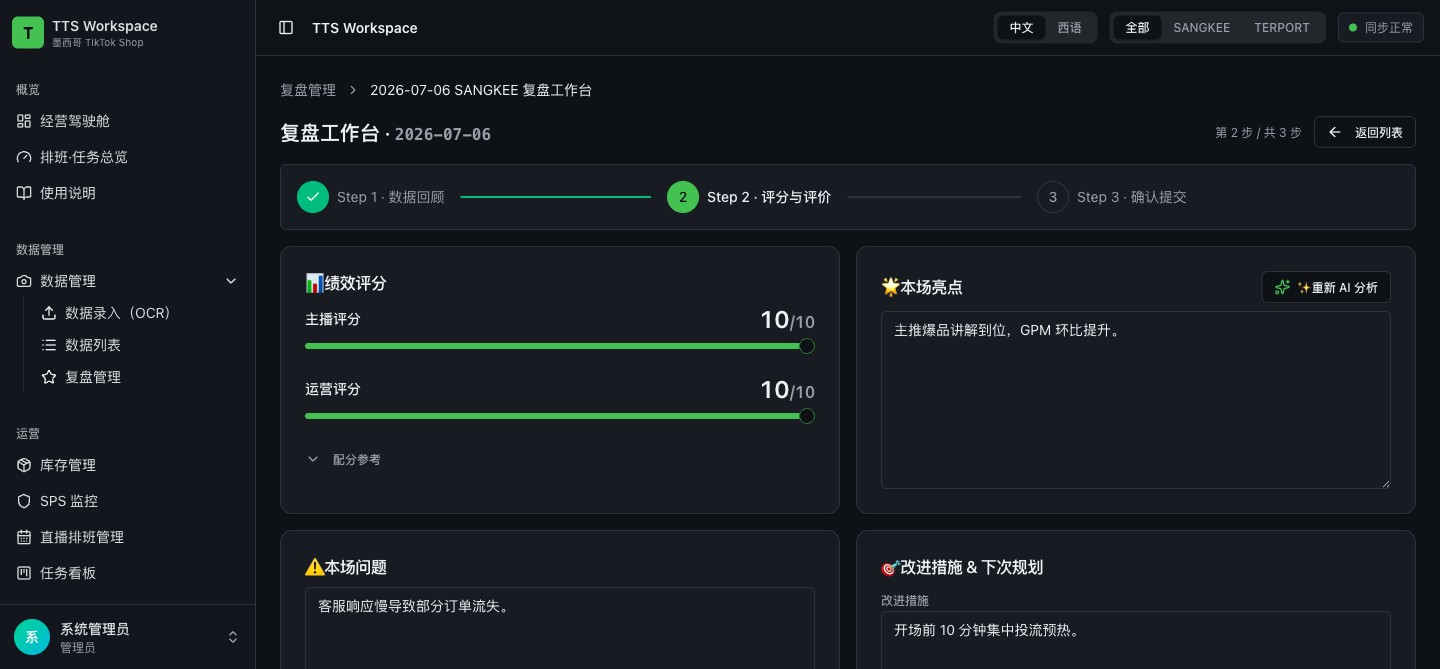1440x669 pixels.
Task: Open 经营驾驶舱 dashboard icon
Action: [24, 121]
